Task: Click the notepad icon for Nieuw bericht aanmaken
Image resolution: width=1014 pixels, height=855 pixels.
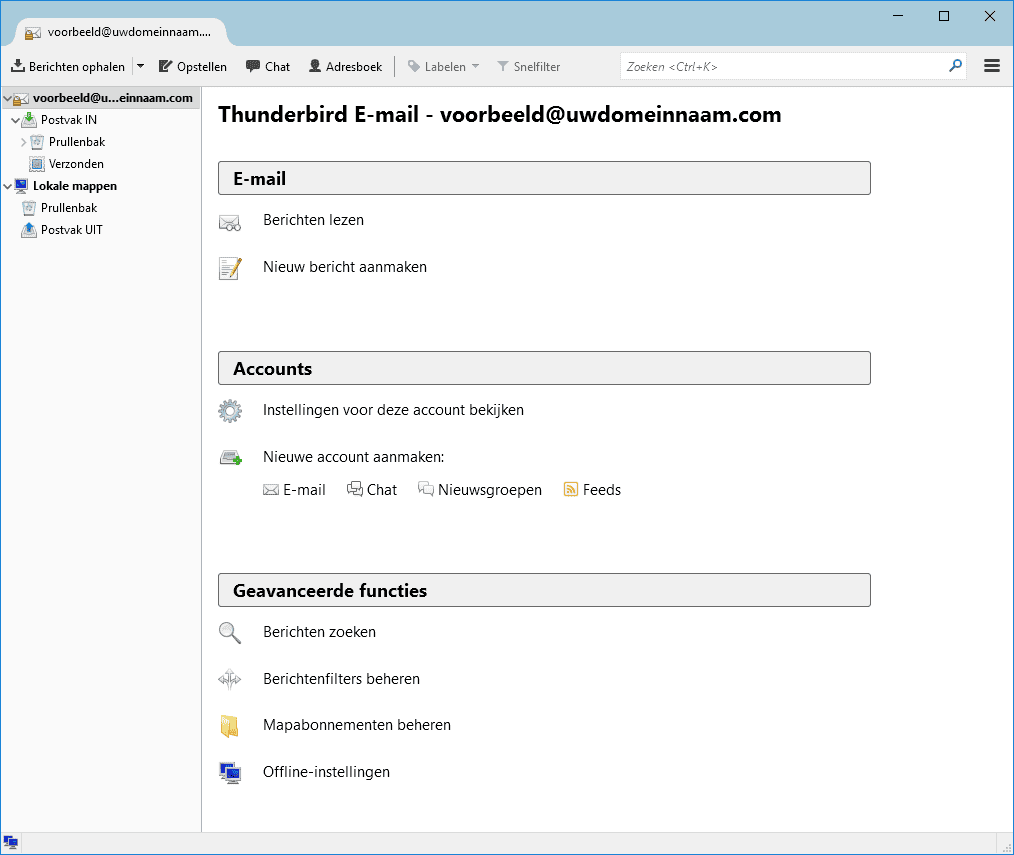Action: pos(230,268)
